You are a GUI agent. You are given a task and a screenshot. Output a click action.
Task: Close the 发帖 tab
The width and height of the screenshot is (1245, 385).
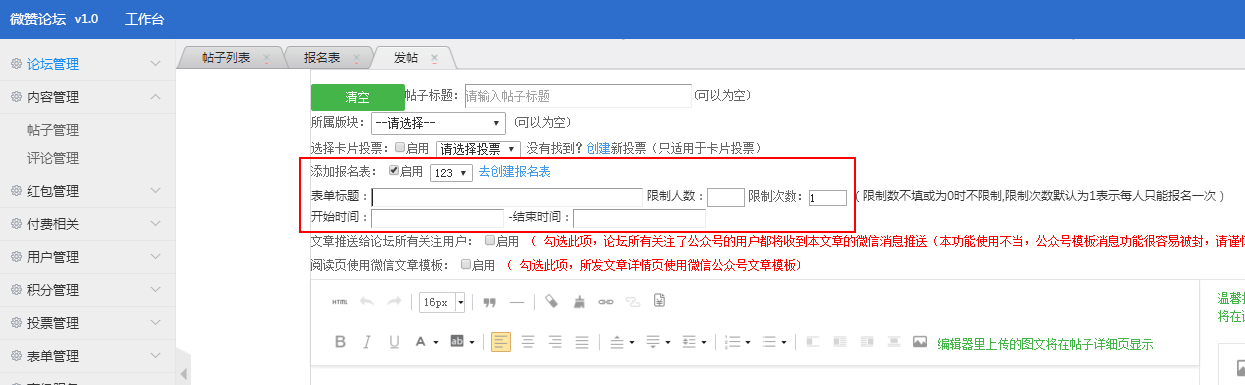pyautogui.click(x=433, y=58)
